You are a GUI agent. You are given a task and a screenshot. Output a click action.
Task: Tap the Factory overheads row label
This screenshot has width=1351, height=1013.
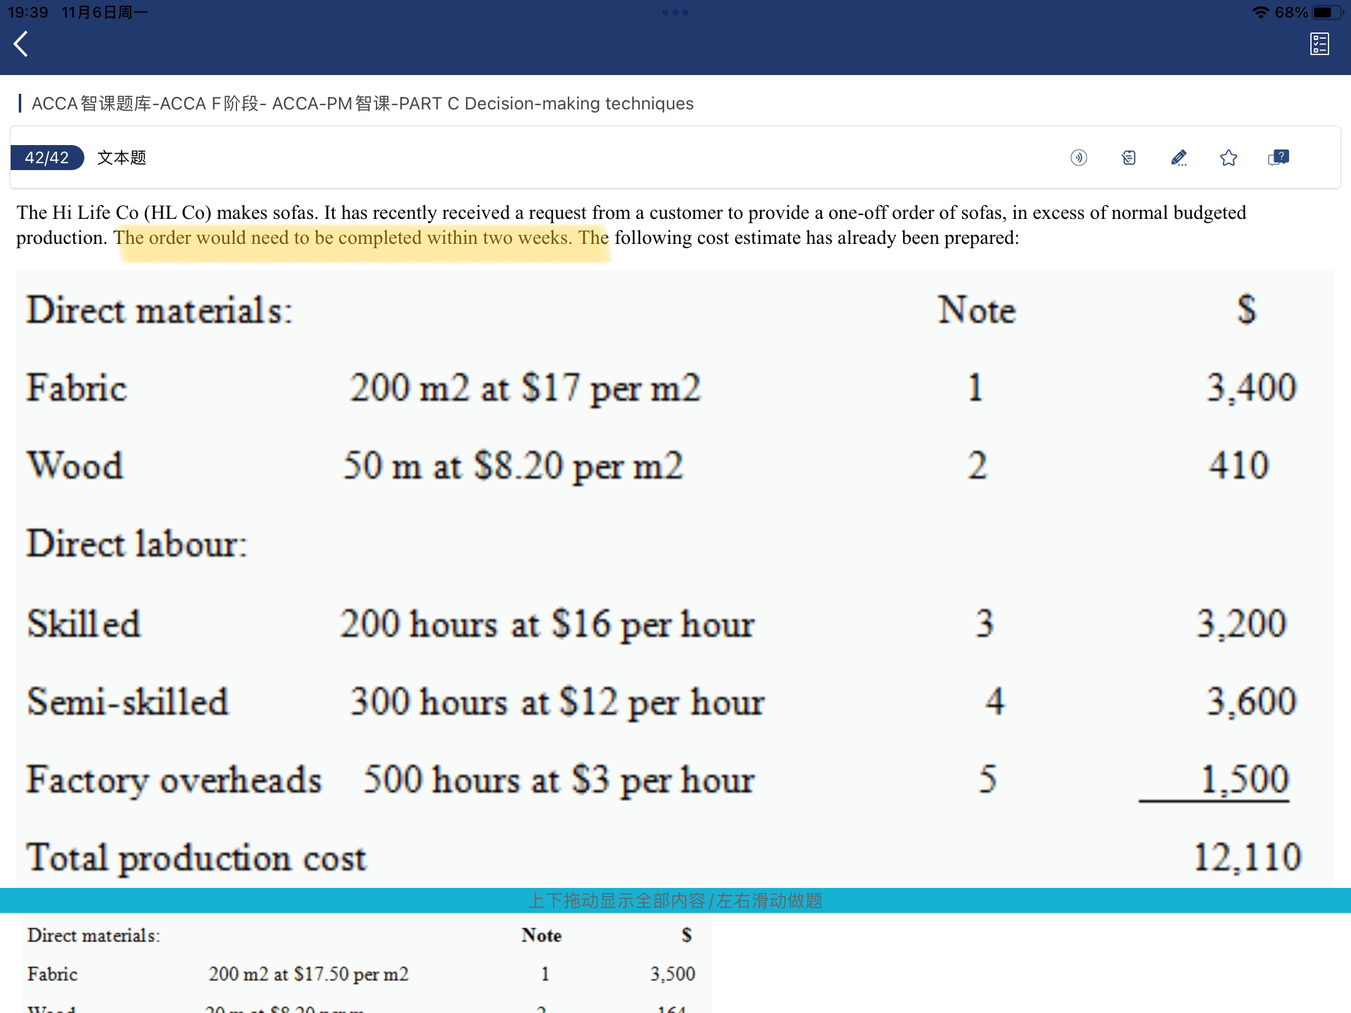pyautogui.click(x=174, y=780)
